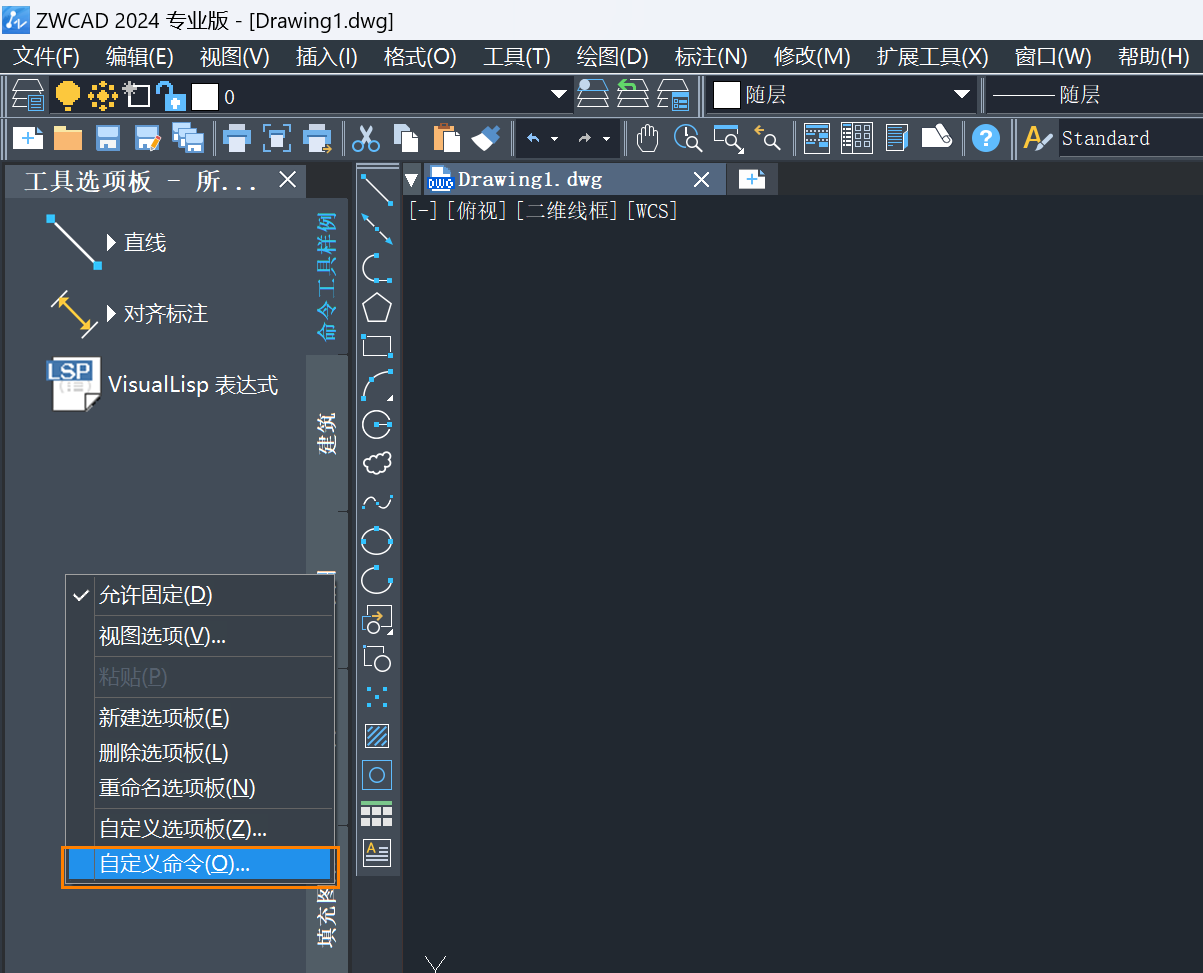Toggle the layer on/off lightbulb icon
The image size is (1203, 973).
[x=67, y=95]
